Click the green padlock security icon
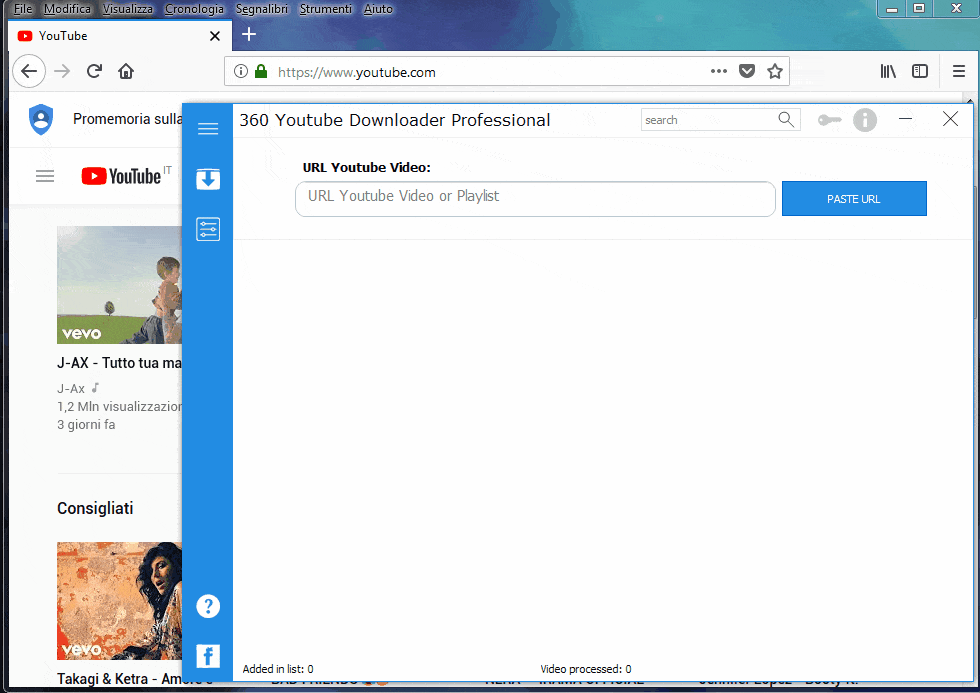This screenshot has width=980, height=693. click(x=261, y=71)
